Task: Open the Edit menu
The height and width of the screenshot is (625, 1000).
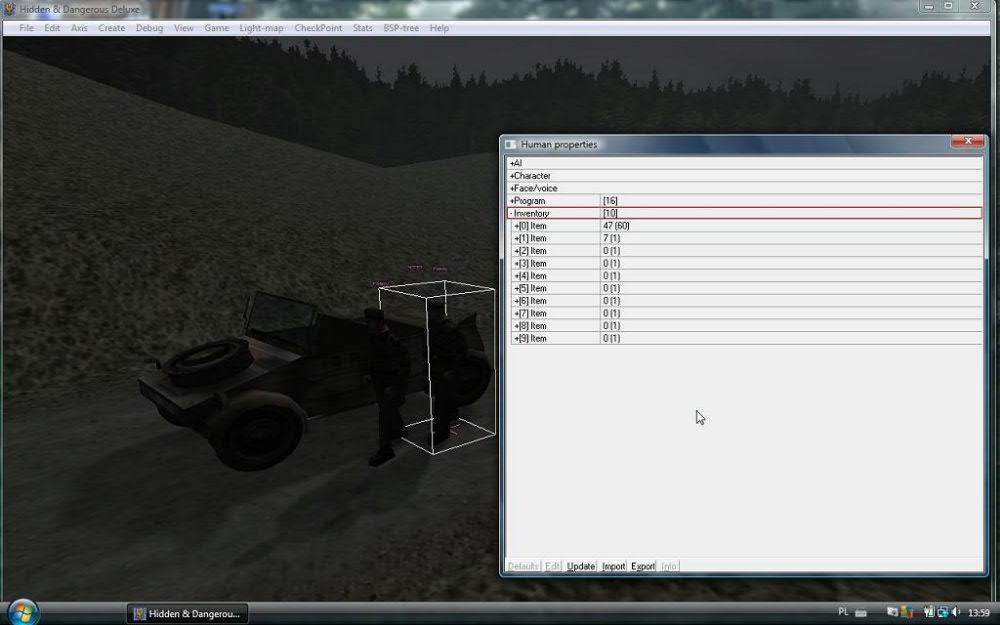Action: 52,28
